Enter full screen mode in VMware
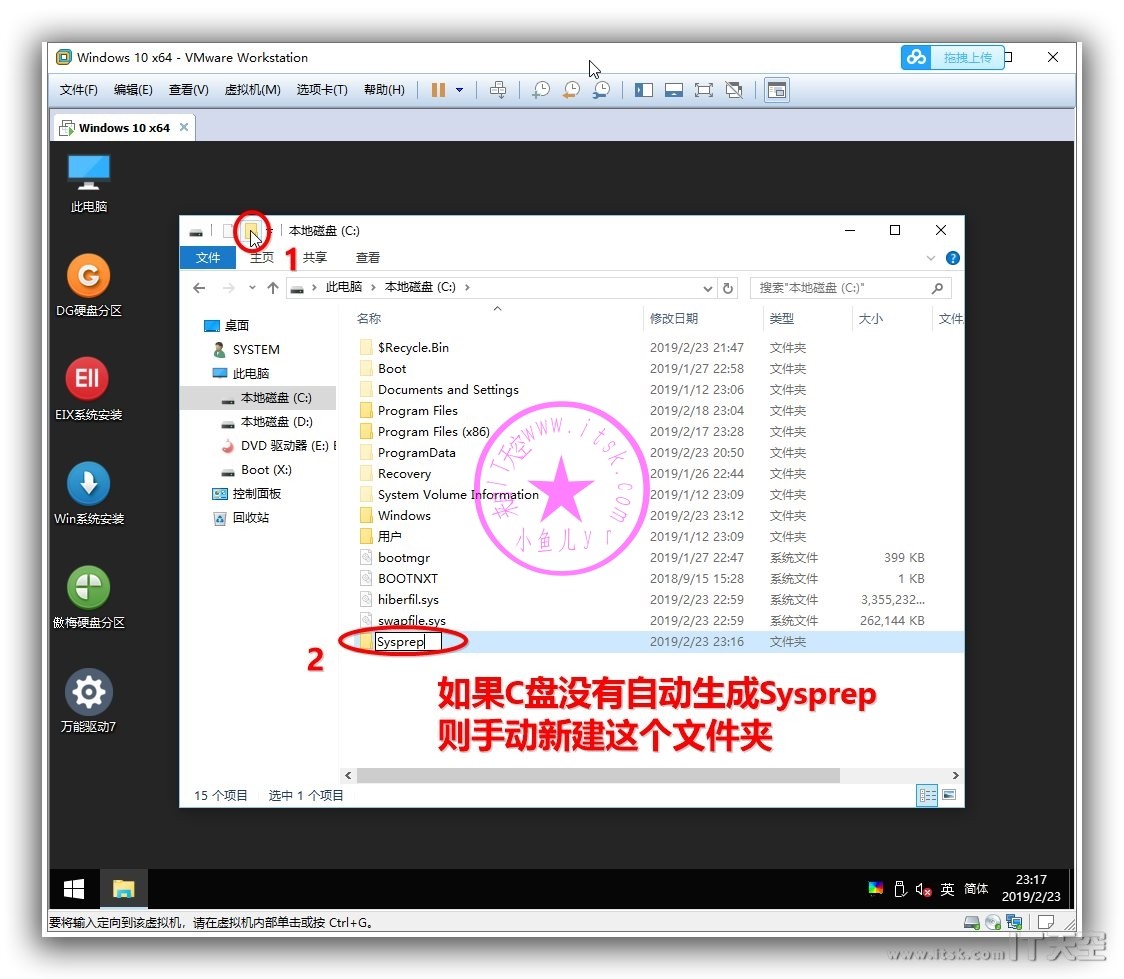 tap(704, 90)
